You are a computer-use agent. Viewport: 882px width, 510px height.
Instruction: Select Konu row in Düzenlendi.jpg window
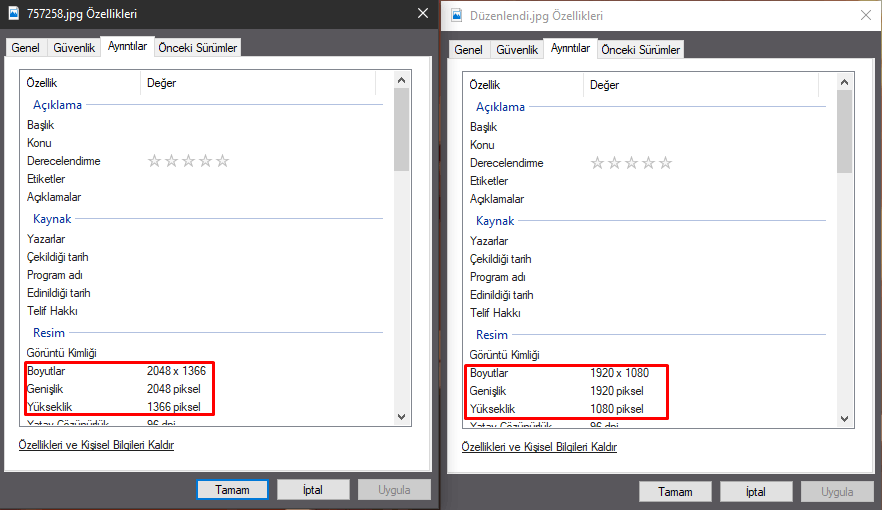[647, 145]
